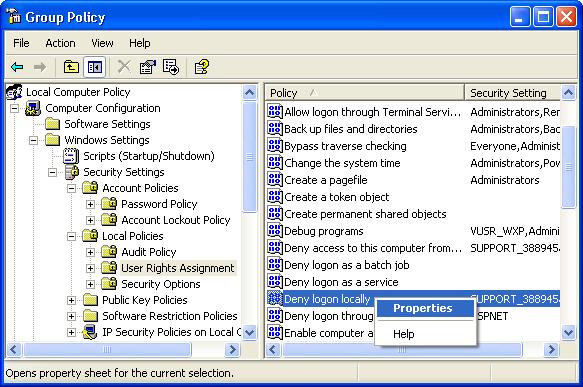Select Software Restriction Policies in the tree
This screenshot has height=387, width=583.
click(x=170, y=316)
